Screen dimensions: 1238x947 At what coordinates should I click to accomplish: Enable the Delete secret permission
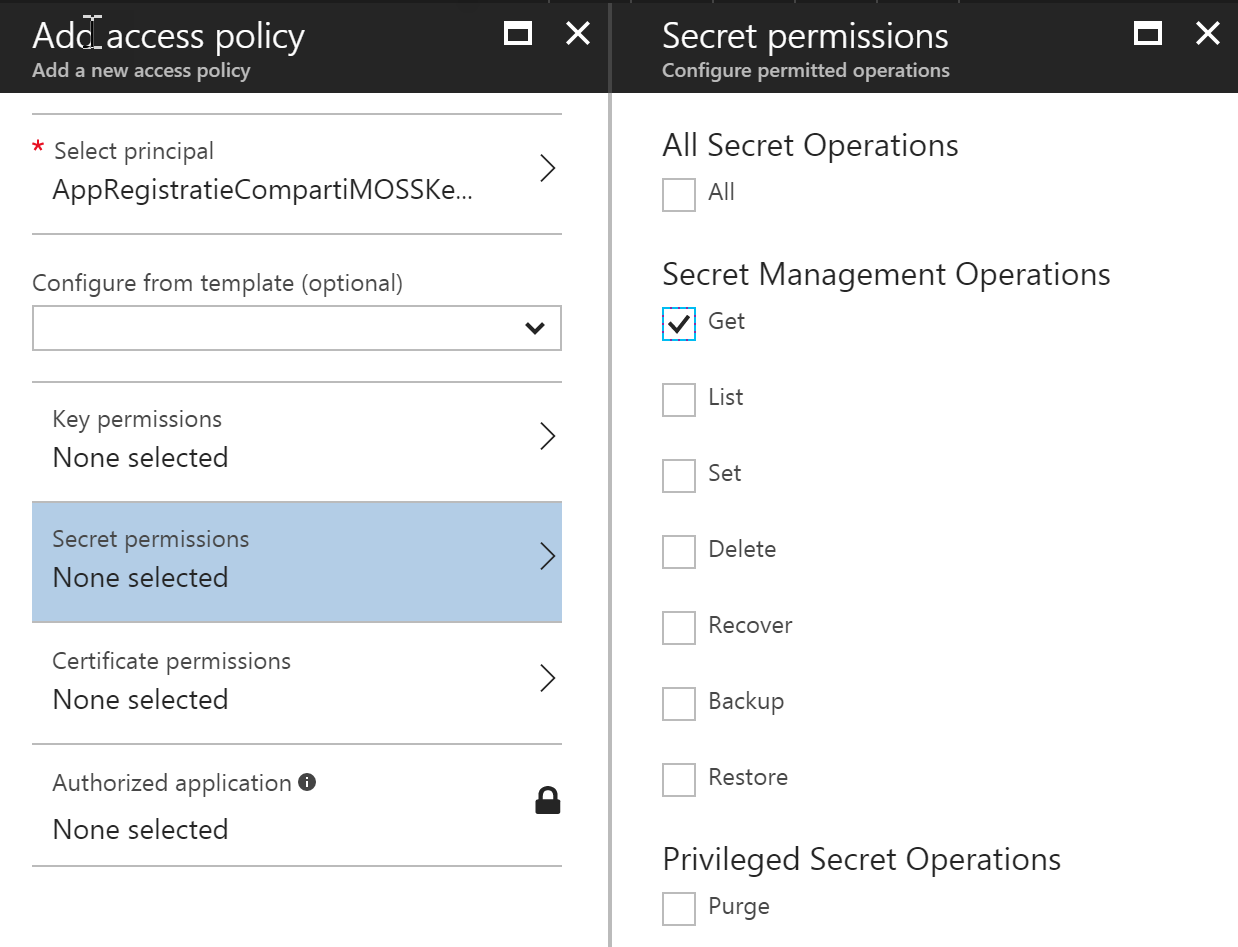pos(679,552)
